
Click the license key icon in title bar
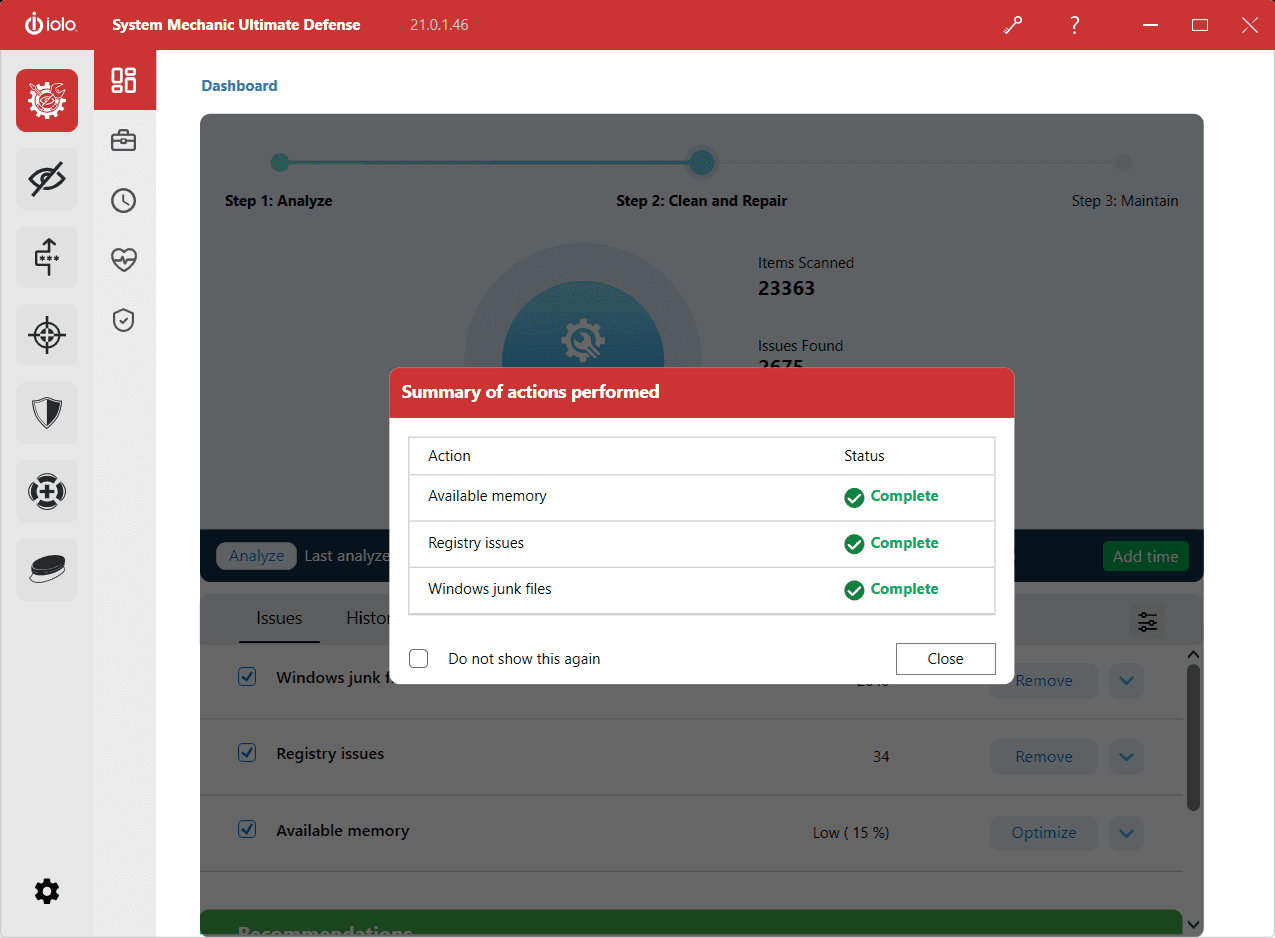(1013, 25)
